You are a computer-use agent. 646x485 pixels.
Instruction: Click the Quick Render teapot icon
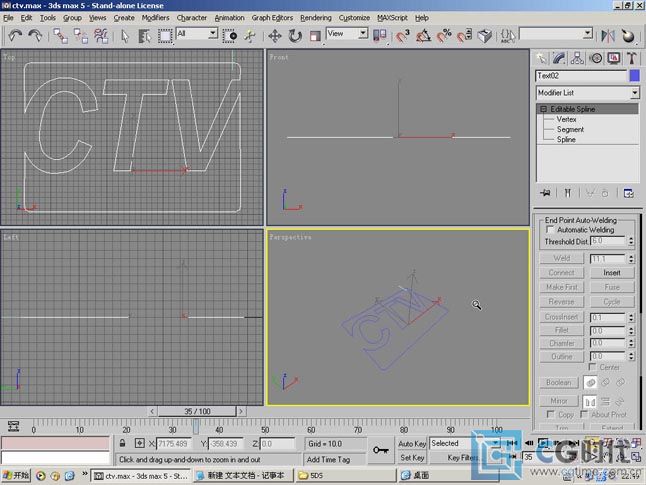tap(628, 36)
